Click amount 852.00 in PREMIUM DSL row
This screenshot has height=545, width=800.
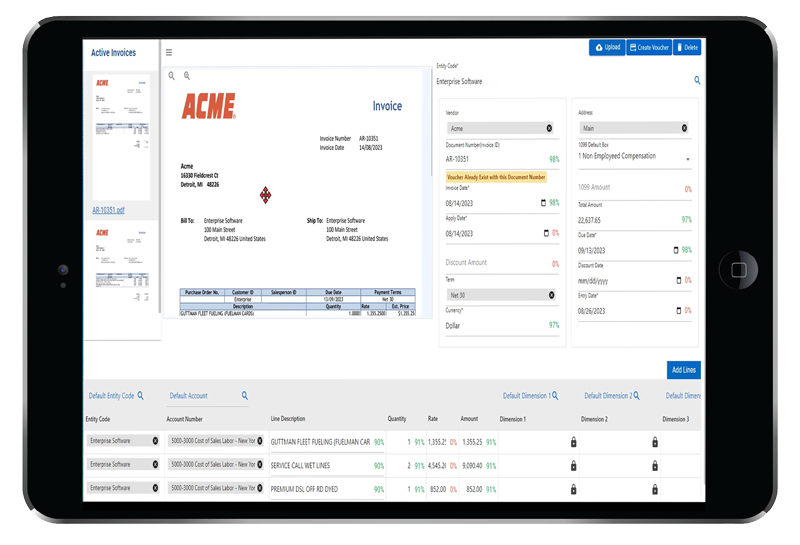tap(474, 489)
